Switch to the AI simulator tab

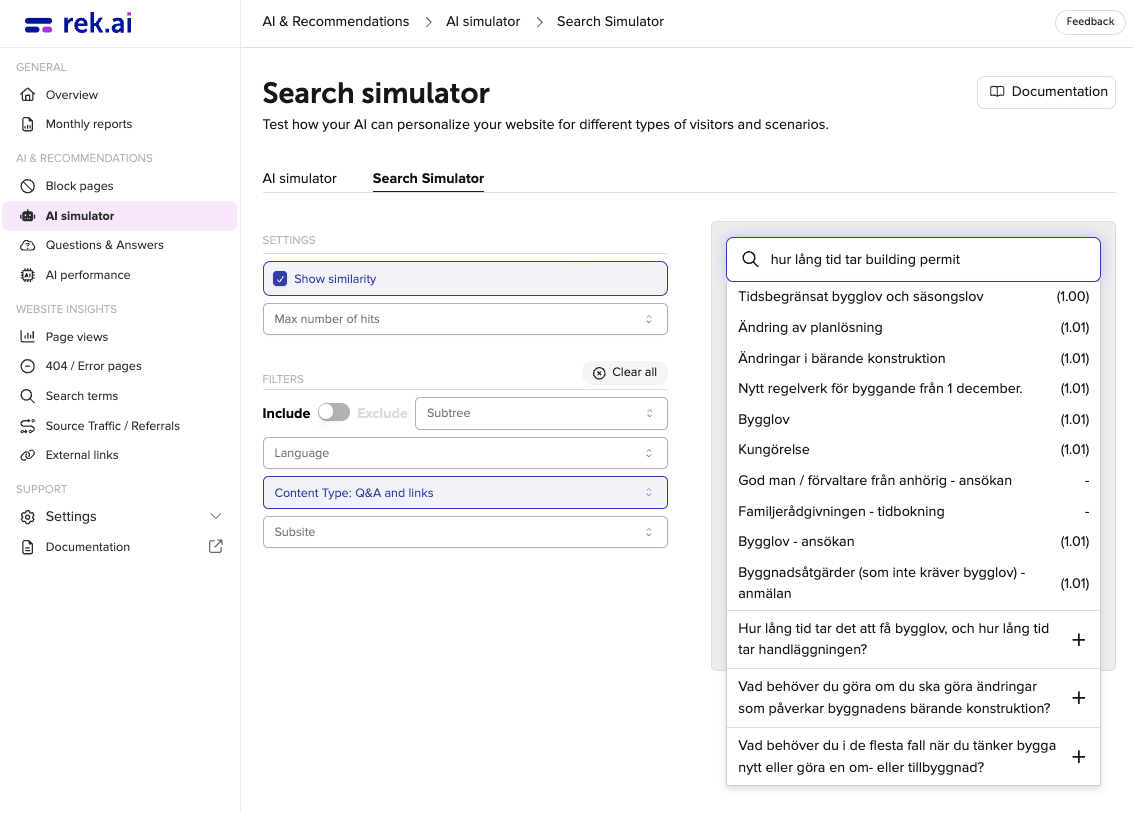click(x=300, y=179)
